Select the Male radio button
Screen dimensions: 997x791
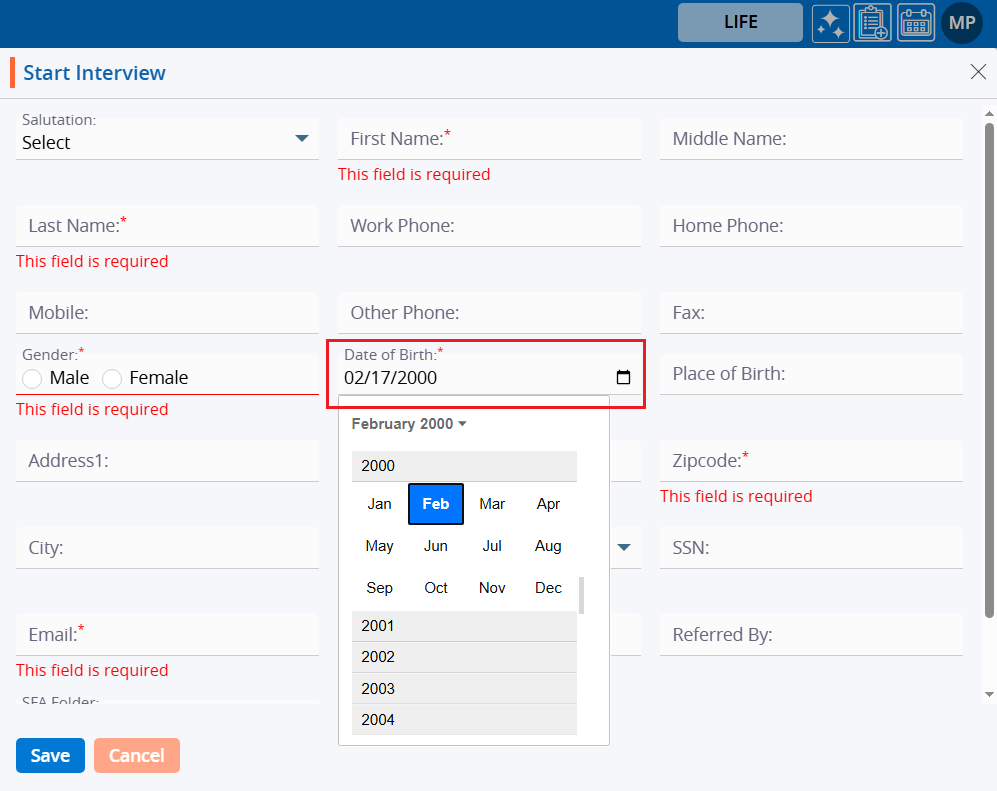click(33, 379)
